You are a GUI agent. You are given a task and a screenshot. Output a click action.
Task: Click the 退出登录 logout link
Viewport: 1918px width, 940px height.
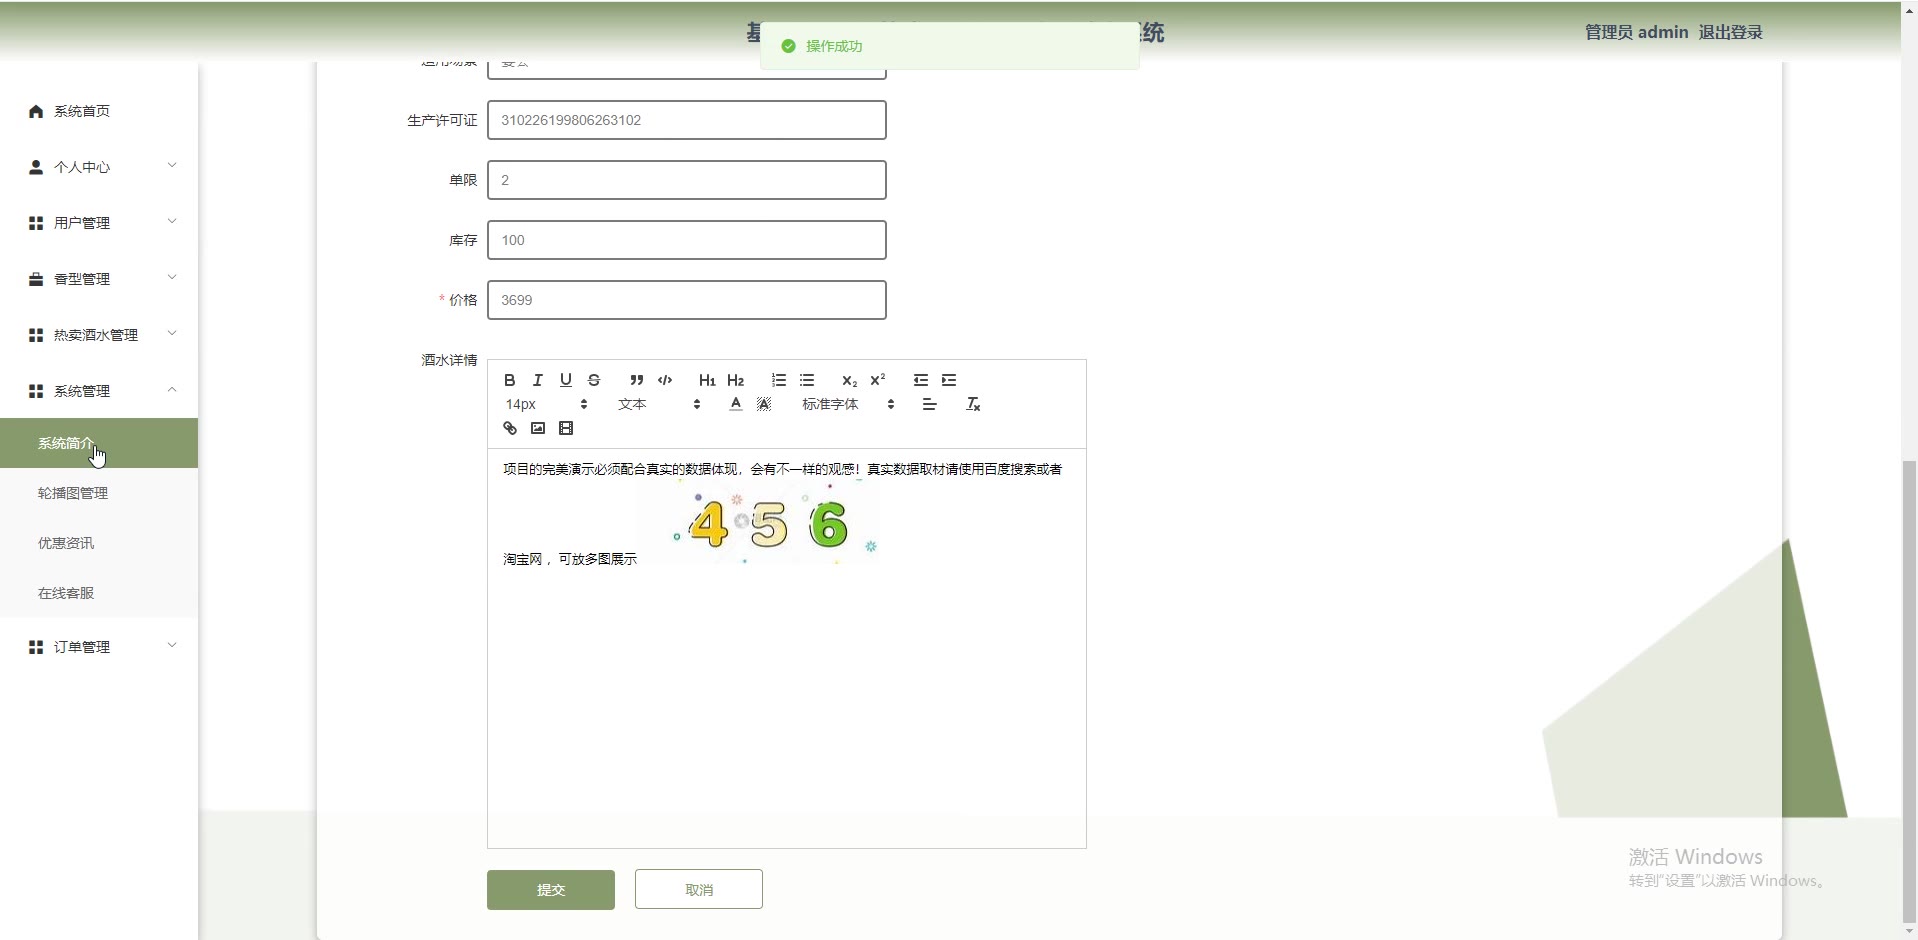click(1731, 32)
